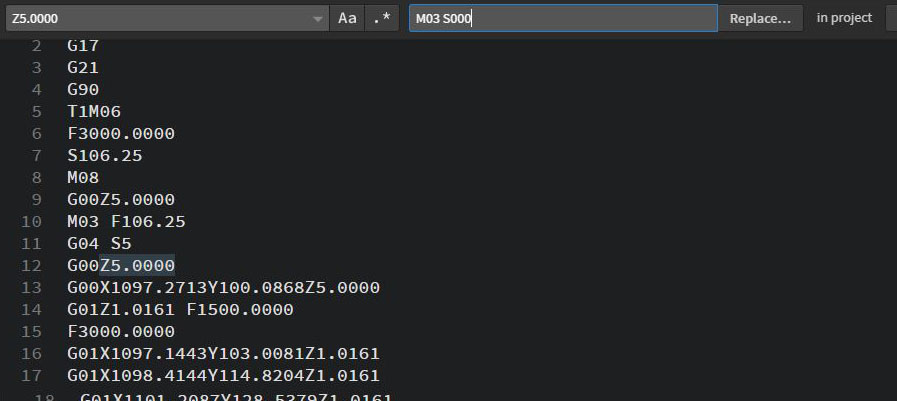Viewport: 897px width, 401px height.
Task: Click the 'in project' button
Action: click(x=844, y=18)
